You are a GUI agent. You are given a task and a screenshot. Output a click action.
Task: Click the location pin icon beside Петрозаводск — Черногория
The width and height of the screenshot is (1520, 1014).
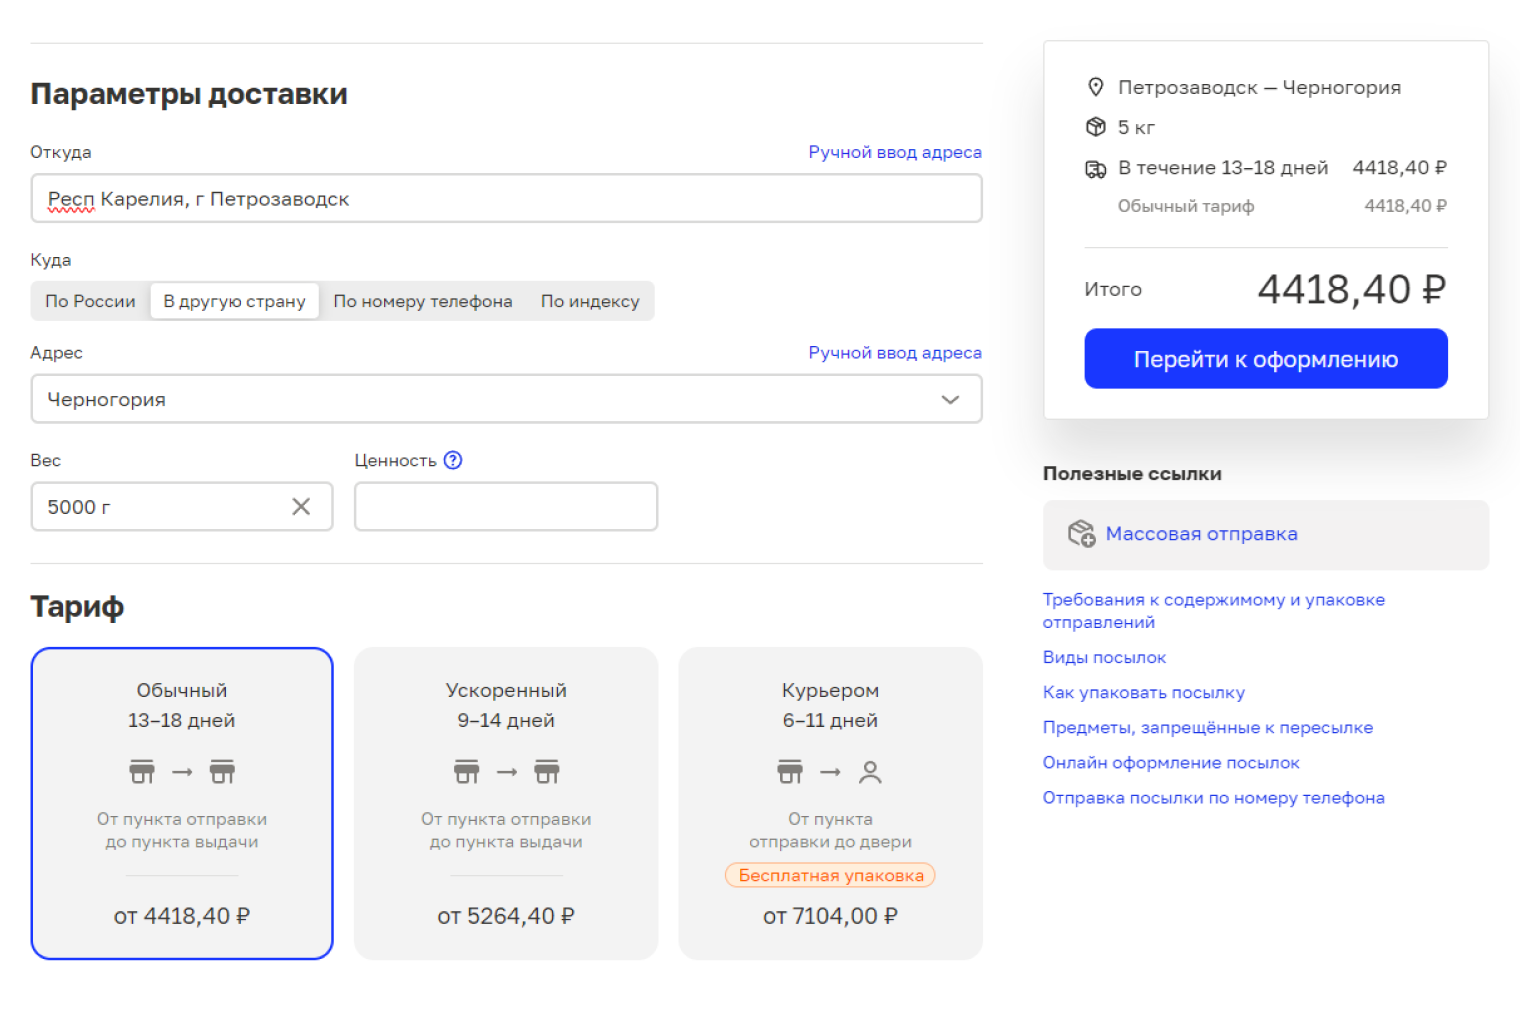pos(1096,87)
